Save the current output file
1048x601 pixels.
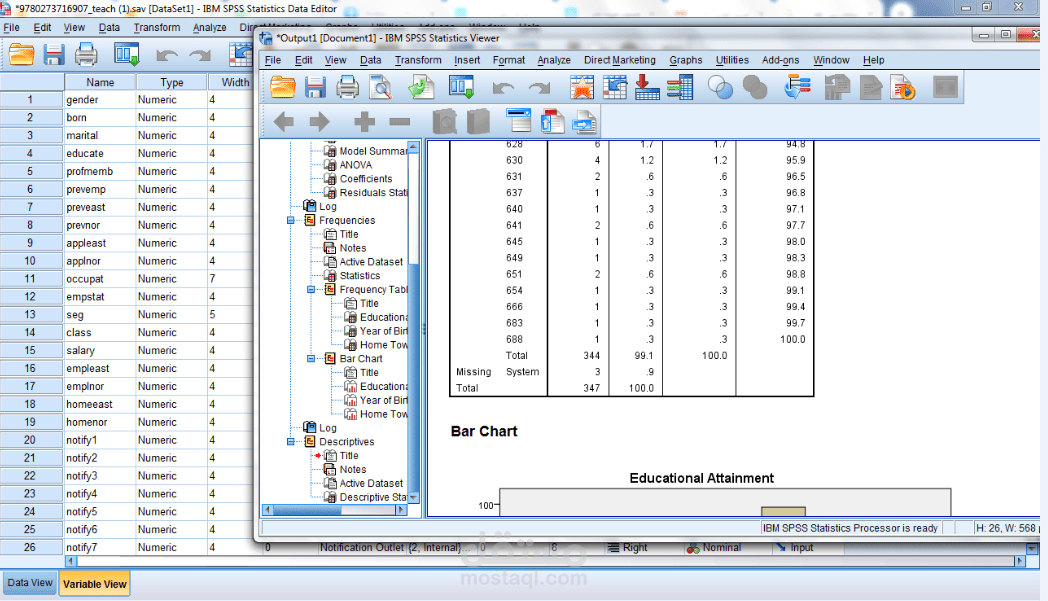coord(314,88)
